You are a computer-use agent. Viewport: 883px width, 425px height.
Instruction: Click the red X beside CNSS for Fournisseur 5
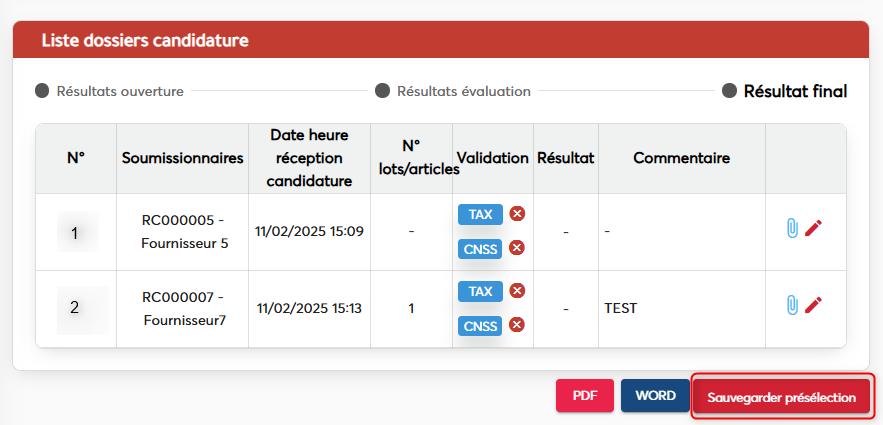click(x=517, y=247)
